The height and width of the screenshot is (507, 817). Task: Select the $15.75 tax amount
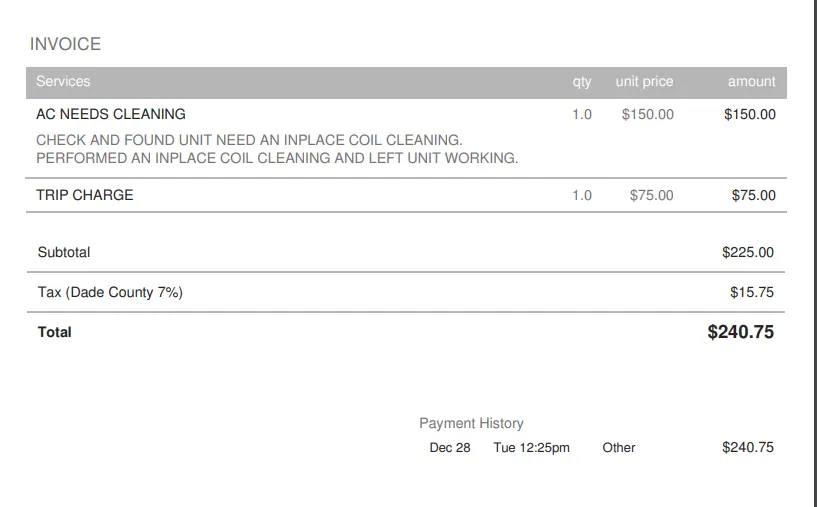click(751, 293)
